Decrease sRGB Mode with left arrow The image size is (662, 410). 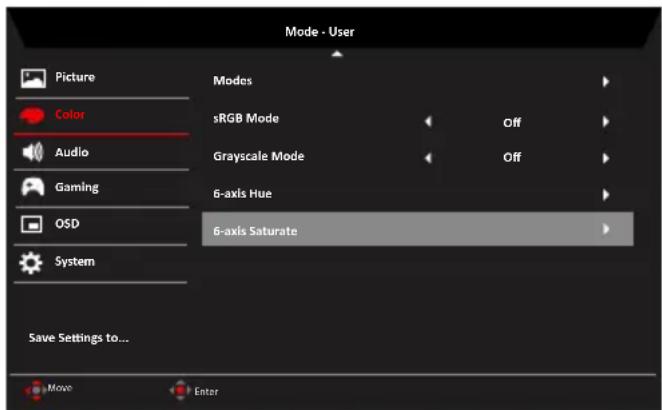tap(428, 122)
